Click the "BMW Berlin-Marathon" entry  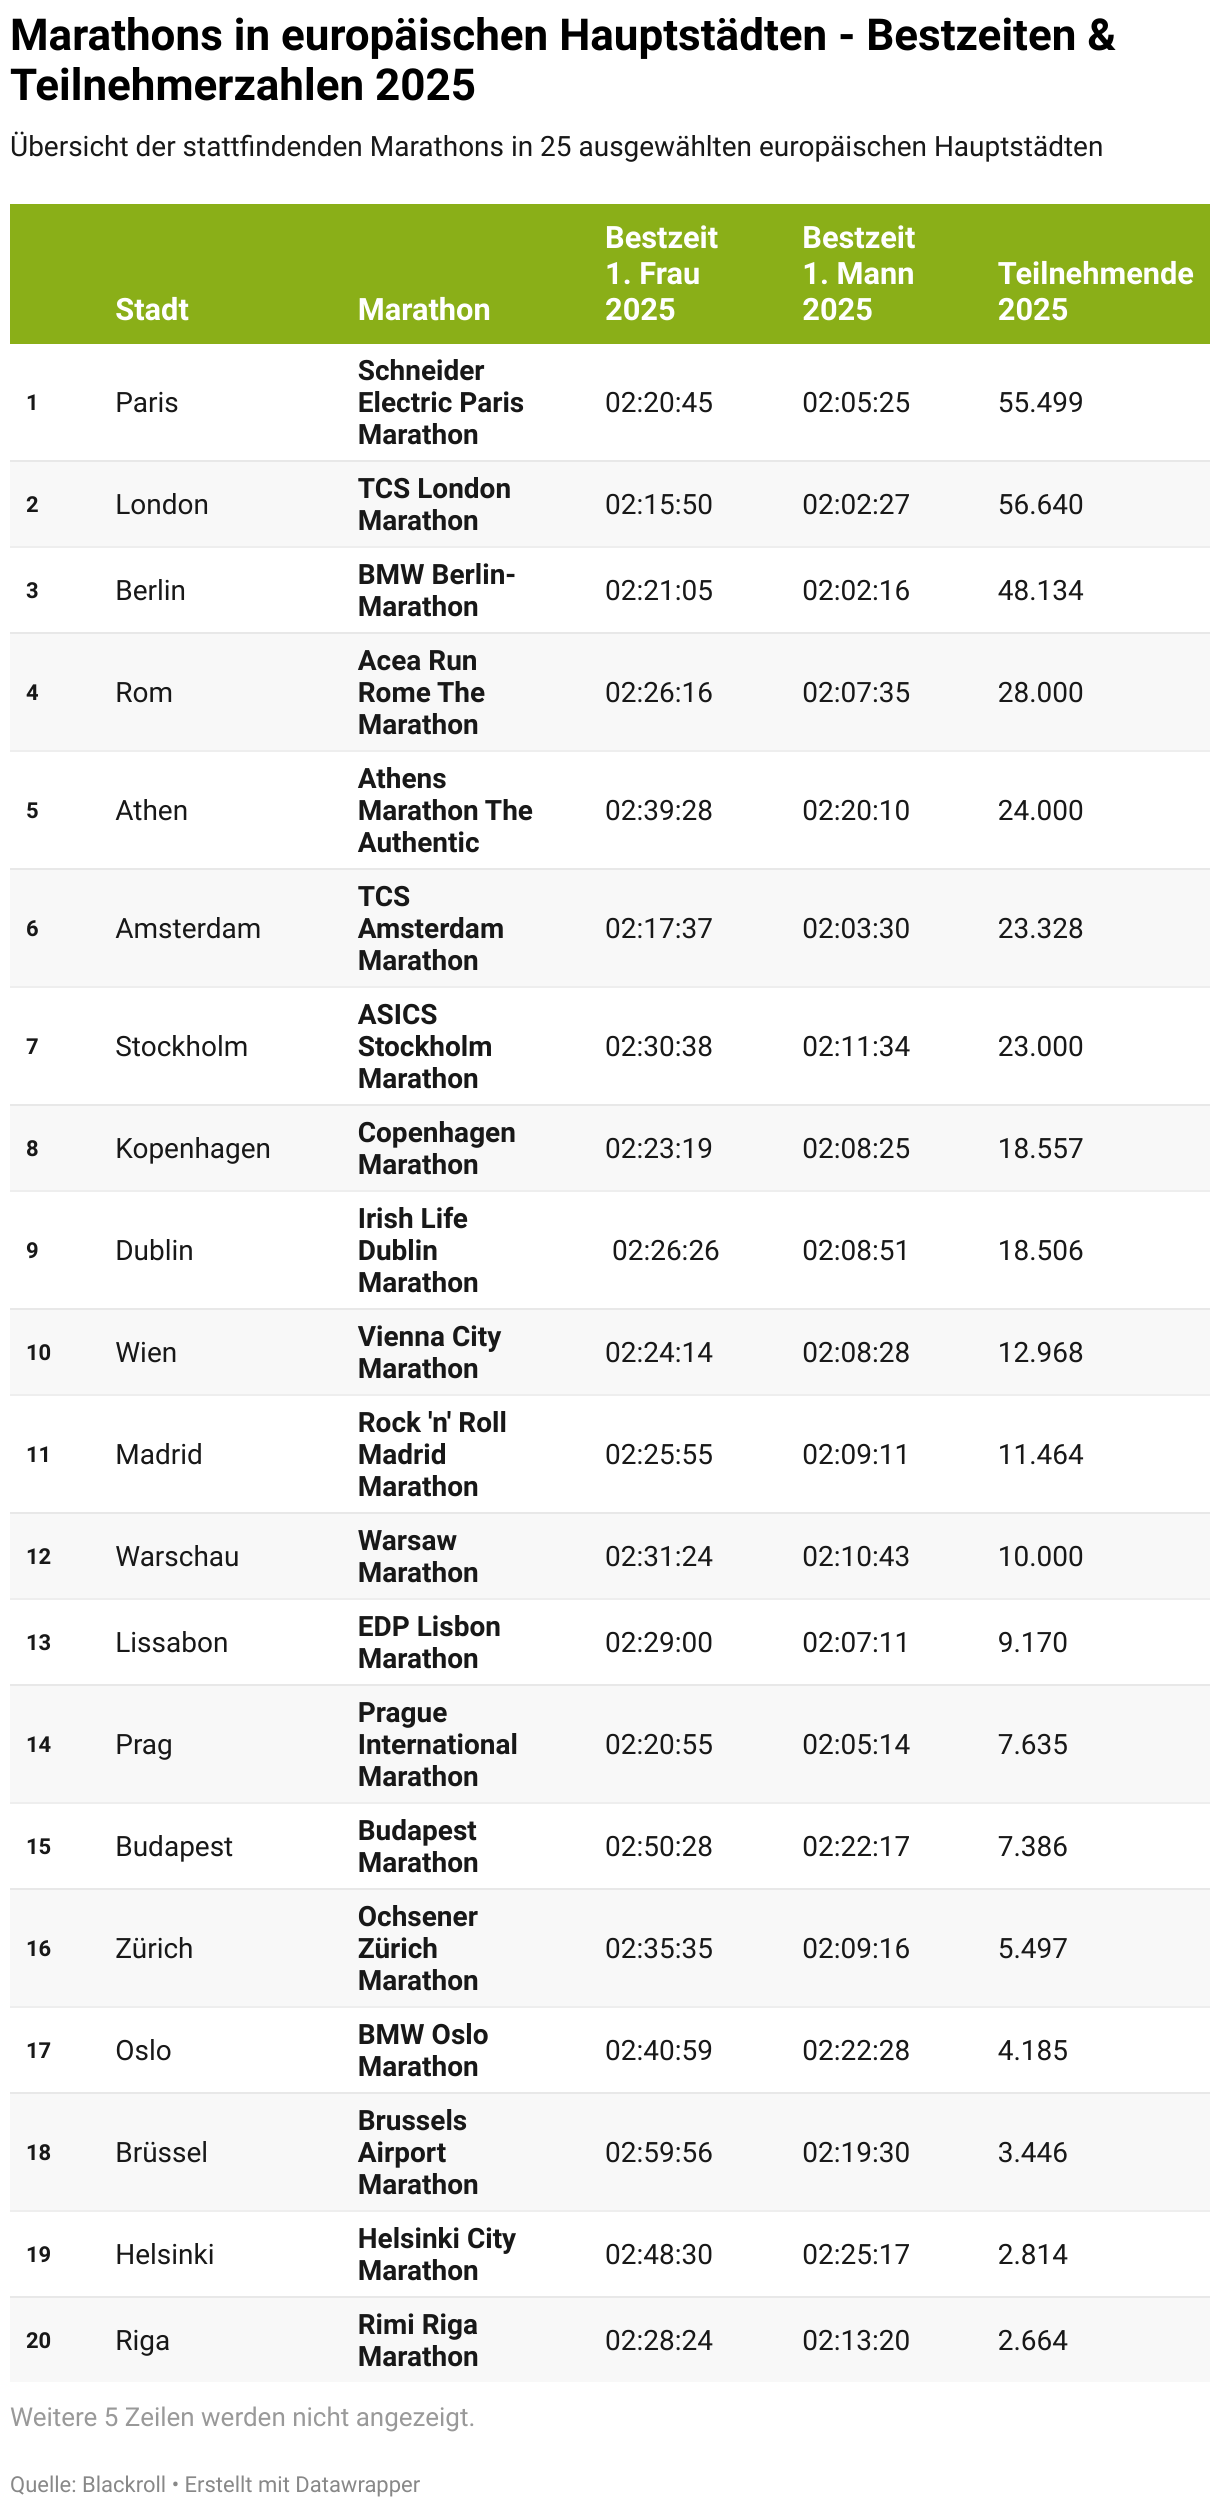(436, 590)
